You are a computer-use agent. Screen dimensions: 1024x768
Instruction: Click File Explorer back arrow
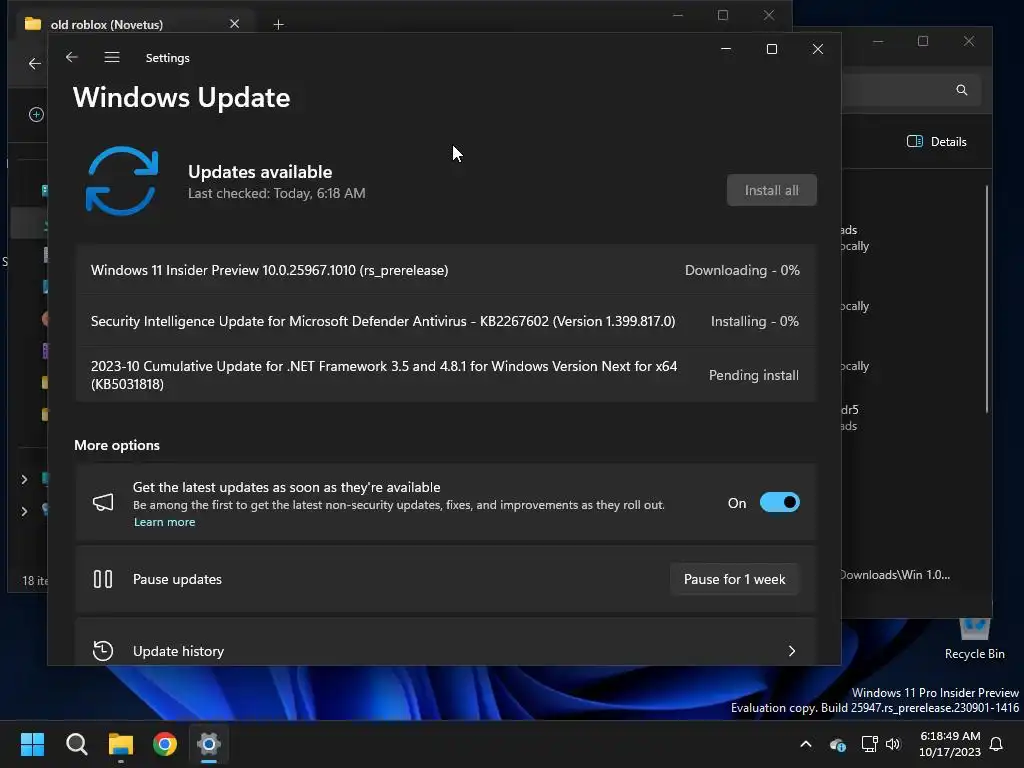coord(35,63)
